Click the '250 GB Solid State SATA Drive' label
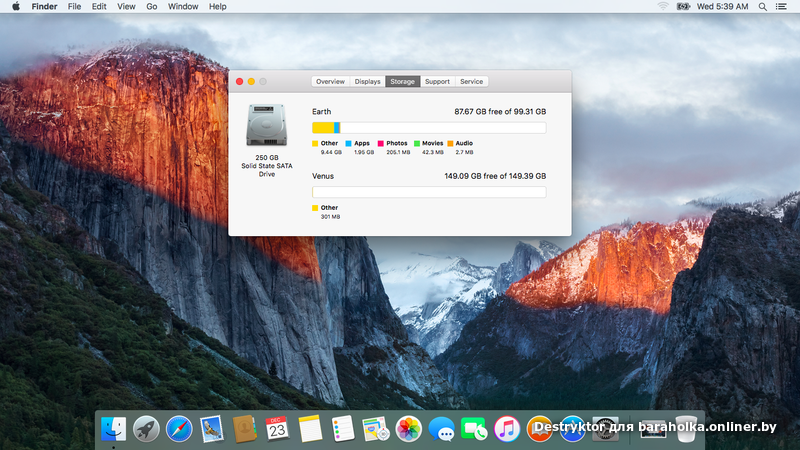800x450 pixels. 267,166
